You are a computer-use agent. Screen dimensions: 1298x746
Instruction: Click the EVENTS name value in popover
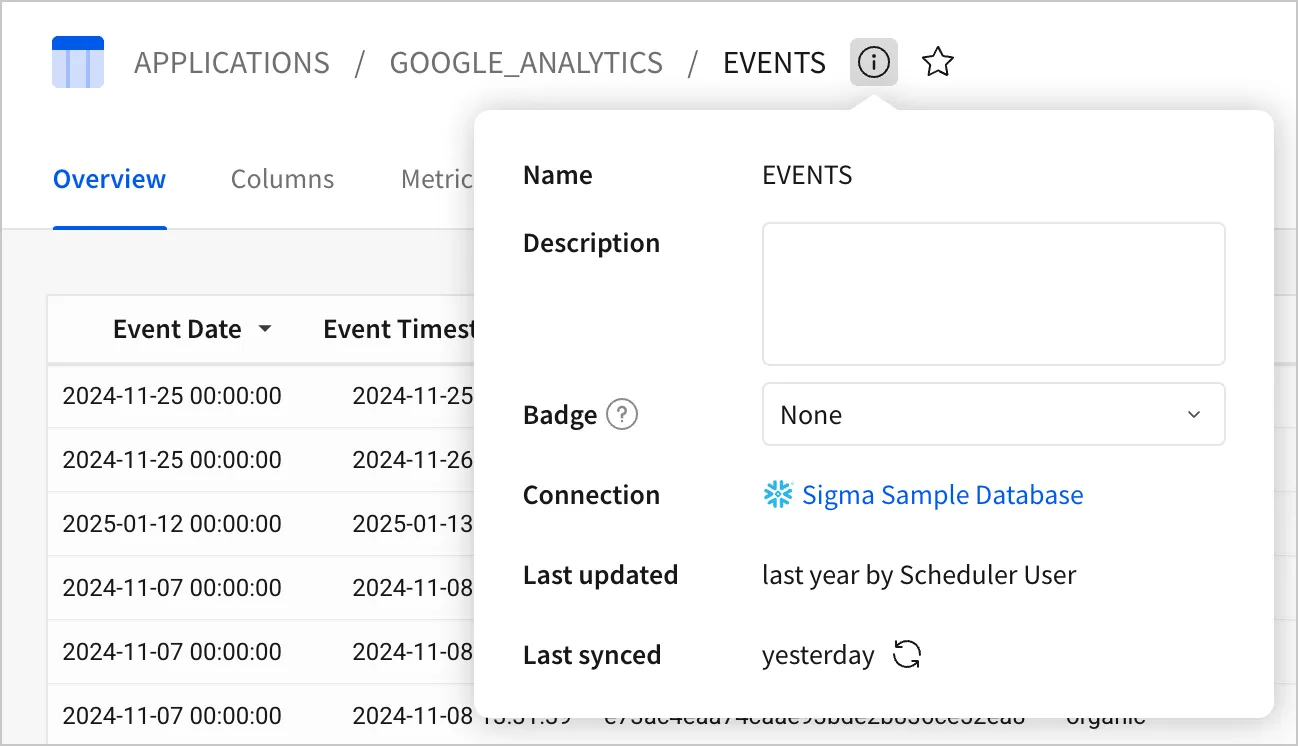pos(807,175)
